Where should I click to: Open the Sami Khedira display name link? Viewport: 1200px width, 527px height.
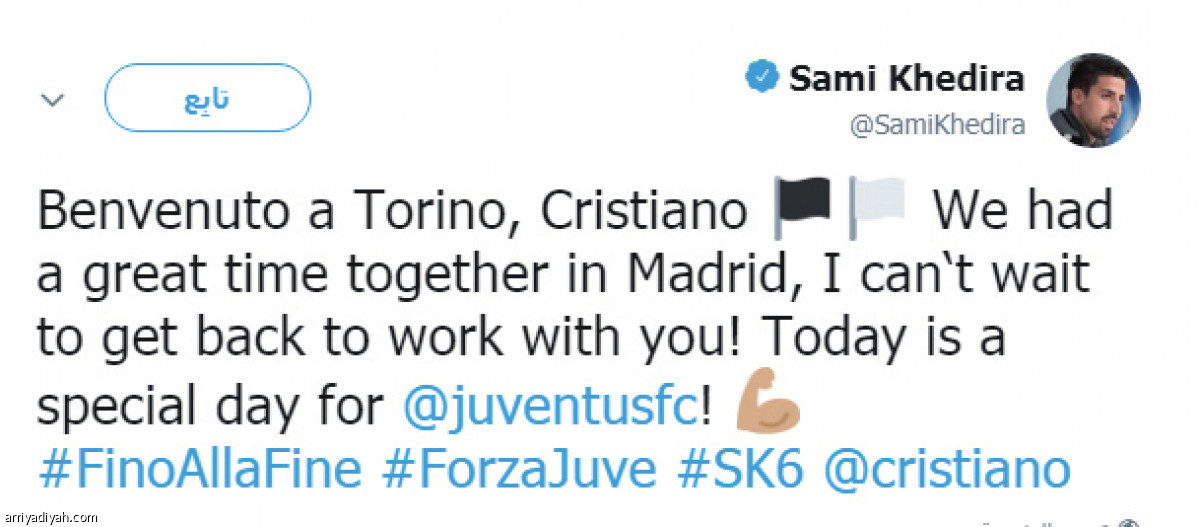[906, 78]
